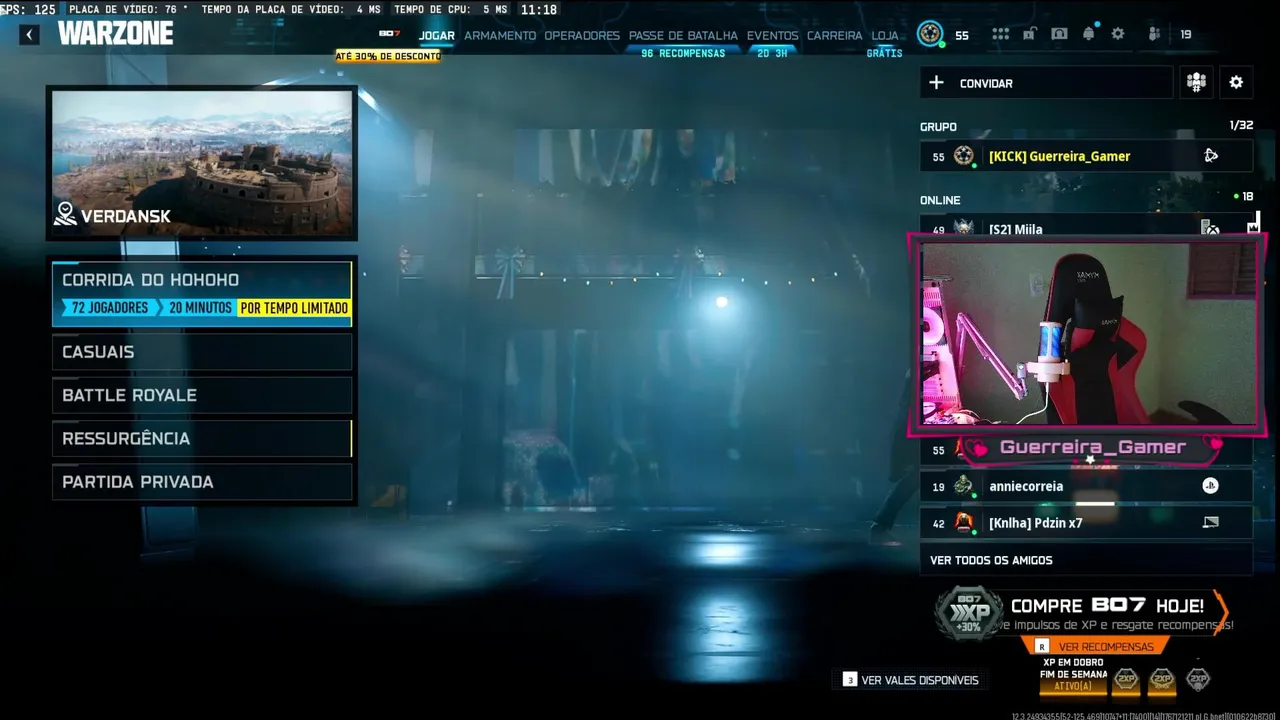Click VER RECOMPENSAS button
Screen dimensions: 1280x720
pyautogui.click(x=1096, y=647)
